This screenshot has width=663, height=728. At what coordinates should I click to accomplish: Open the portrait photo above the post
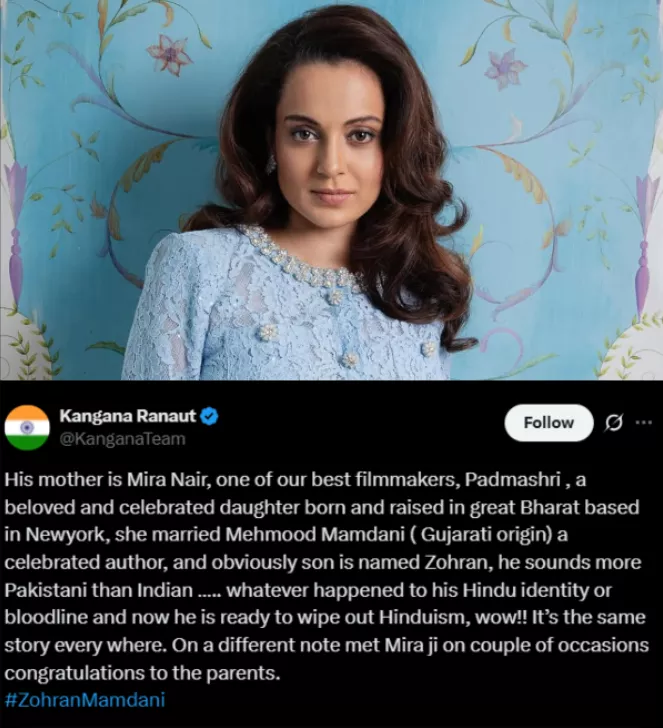point(332,190)
